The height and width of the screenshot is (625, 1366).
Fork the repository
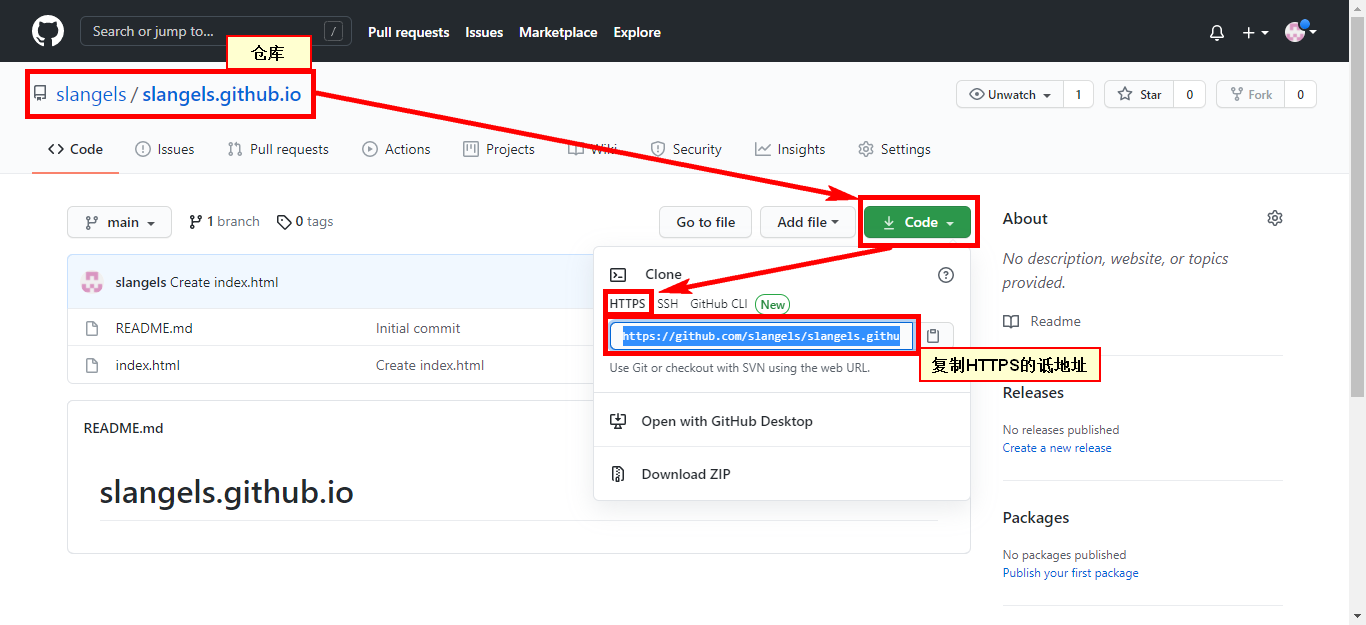[x=1250, y=95]
